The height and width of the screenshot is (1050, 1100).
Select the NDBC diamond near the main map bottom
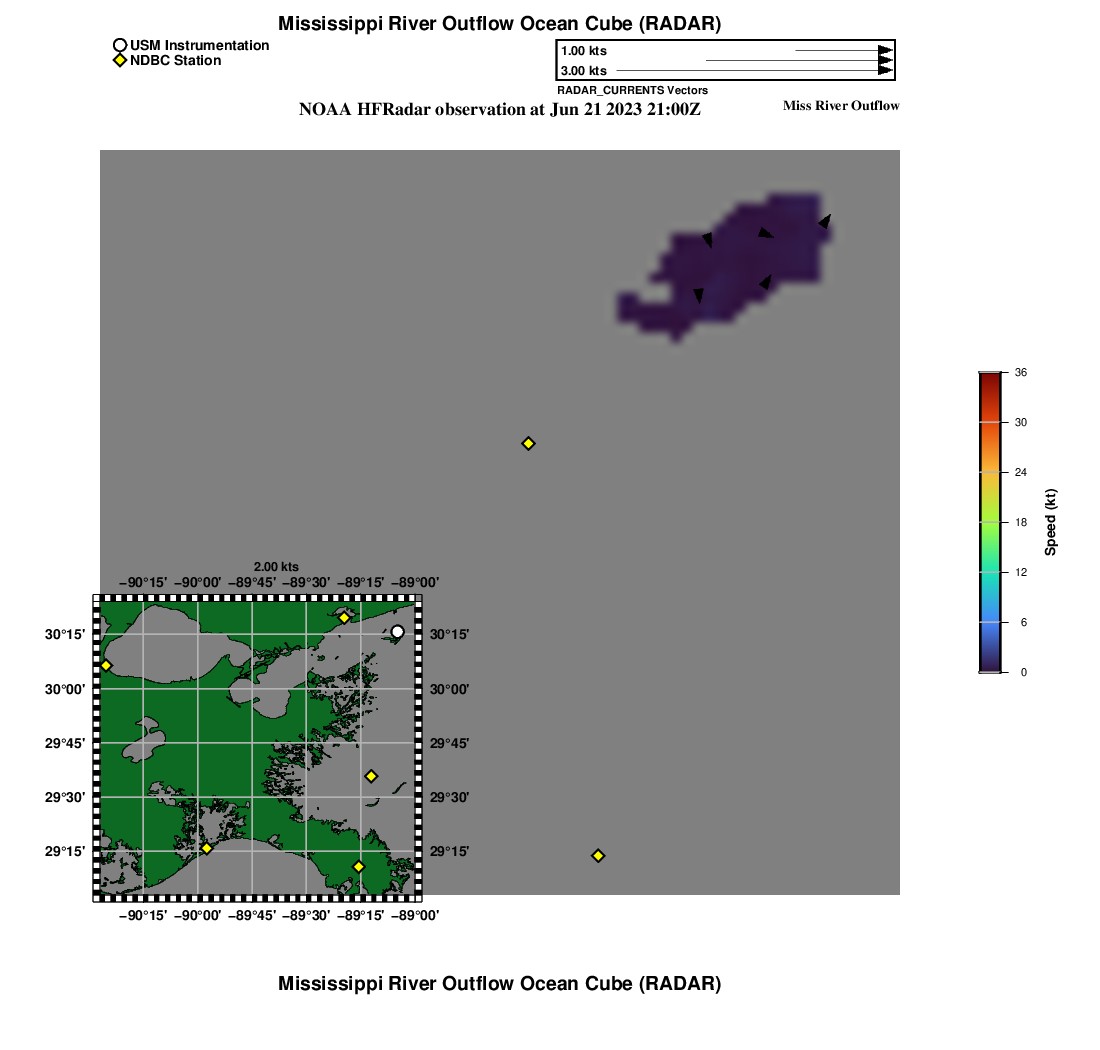pyautogui.click(x=598, y=855)
